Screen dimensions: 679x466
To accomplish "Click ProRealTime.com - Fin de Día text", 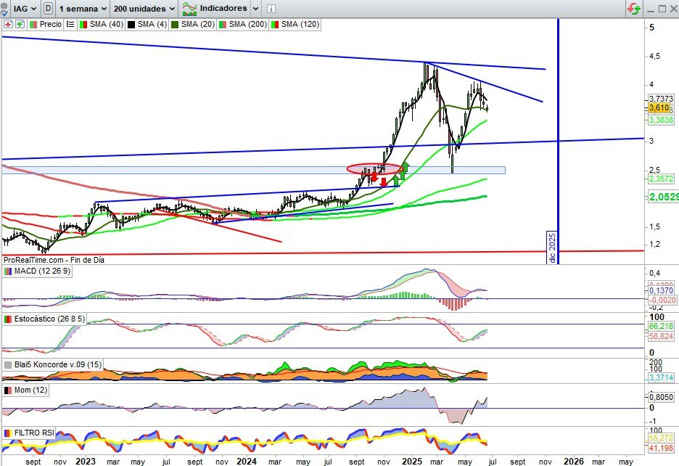I will click(54, 260).
